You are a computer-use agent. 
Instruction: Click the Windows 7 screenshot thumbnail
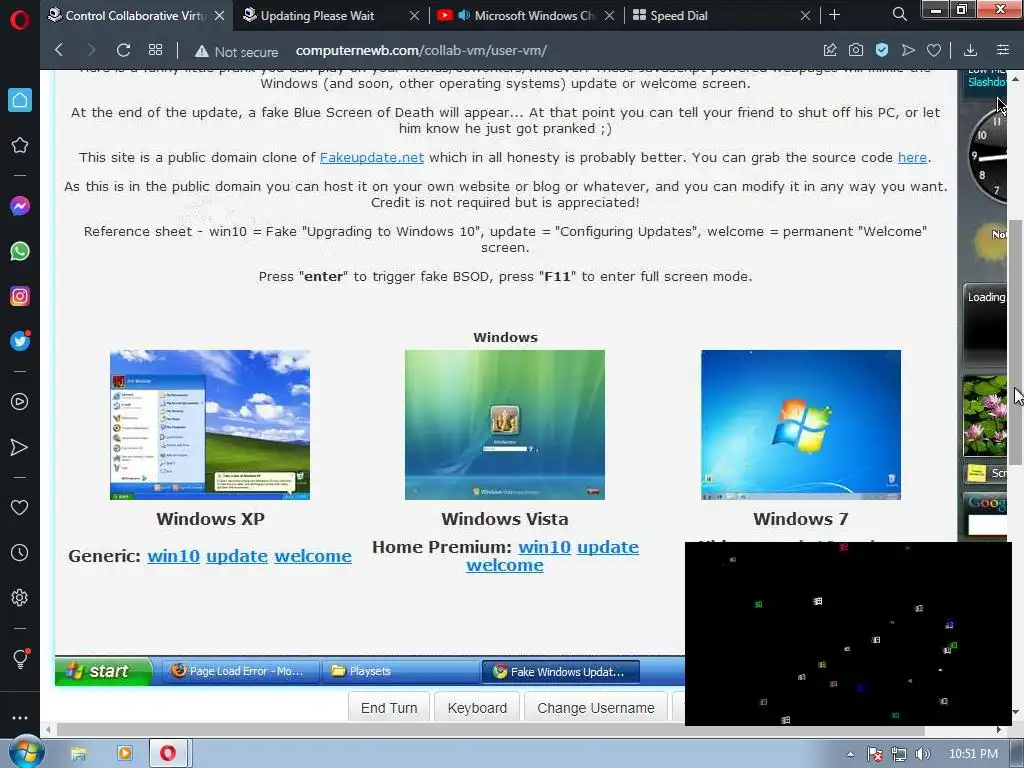(x=801, y=424)
